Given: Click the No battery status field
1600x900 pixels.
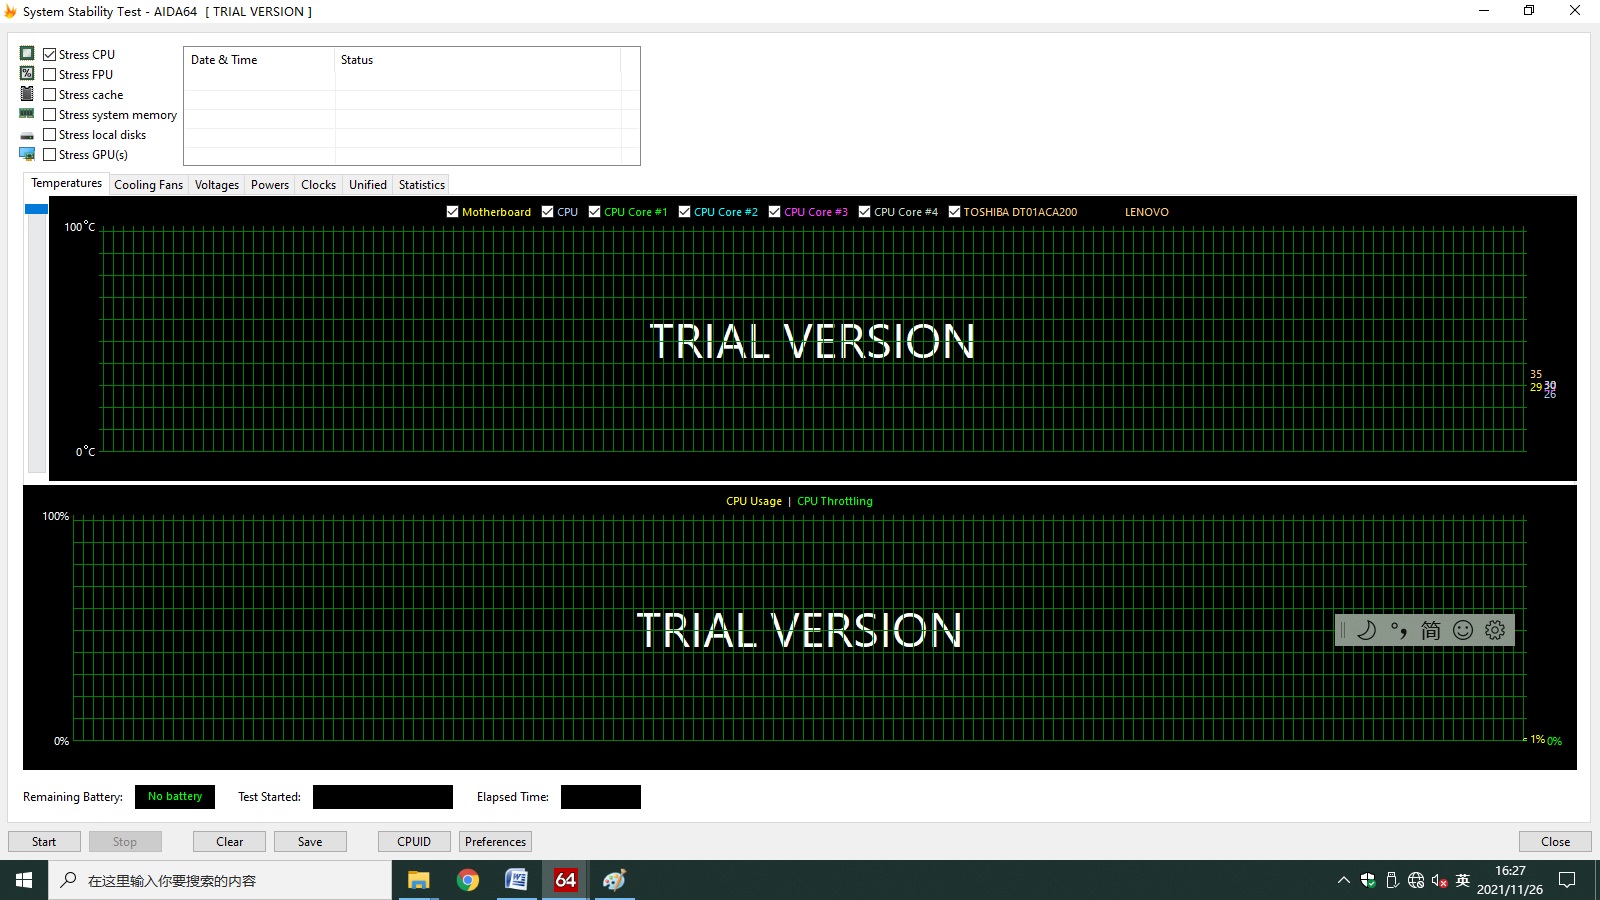Looking at the screenshot, I should [175, 797].
